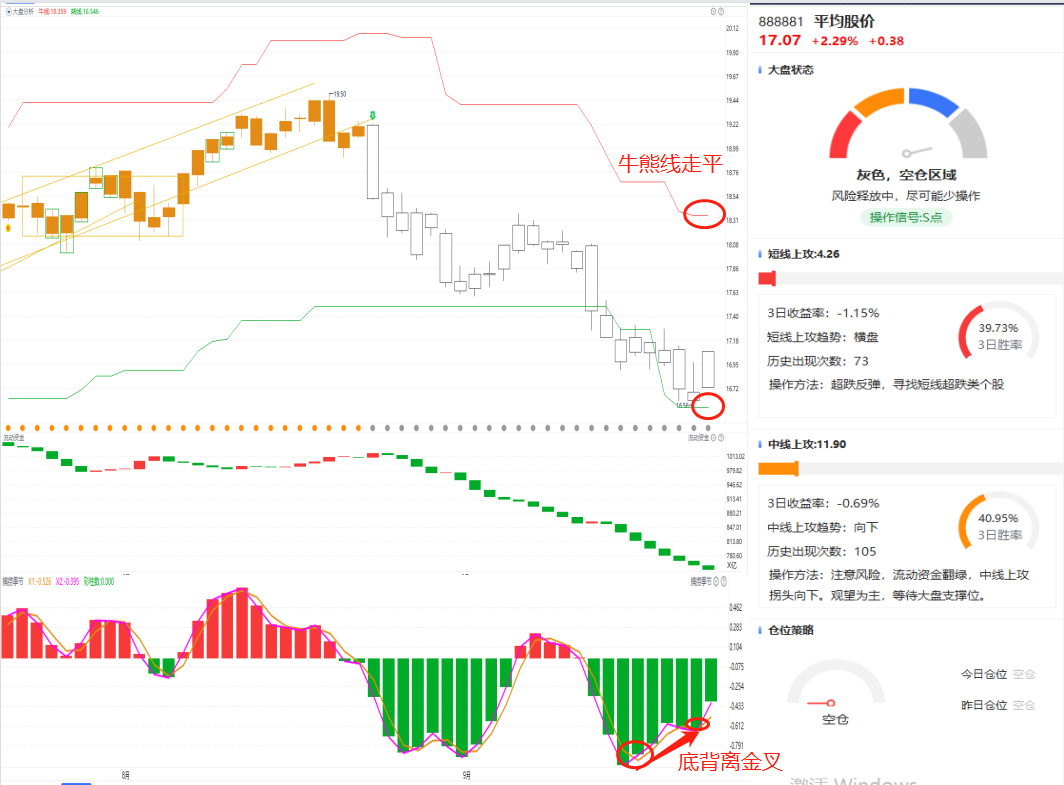
Task: Click the 中线上攻 orange progress bar
Action: (778, 468)
